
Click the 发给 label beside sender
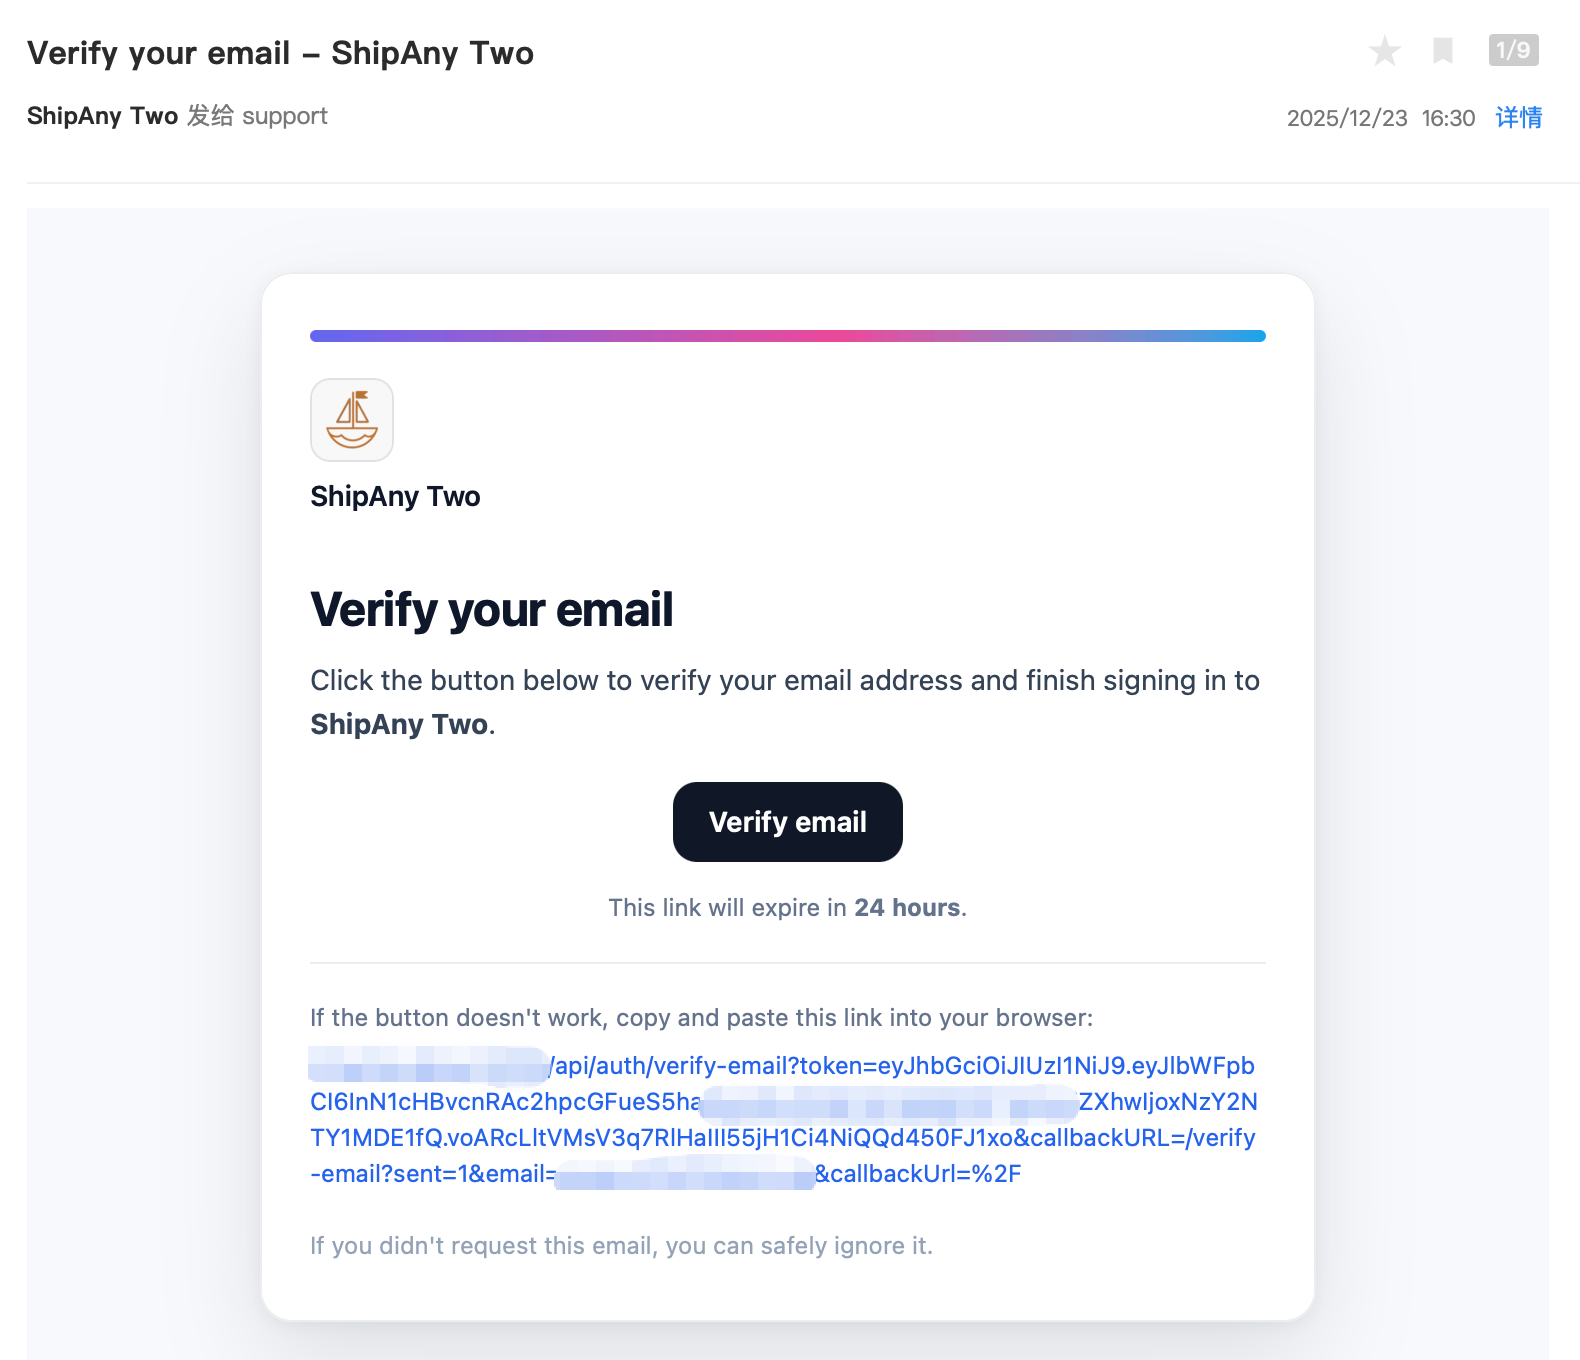pyautogui.click(x=210, y=116)
